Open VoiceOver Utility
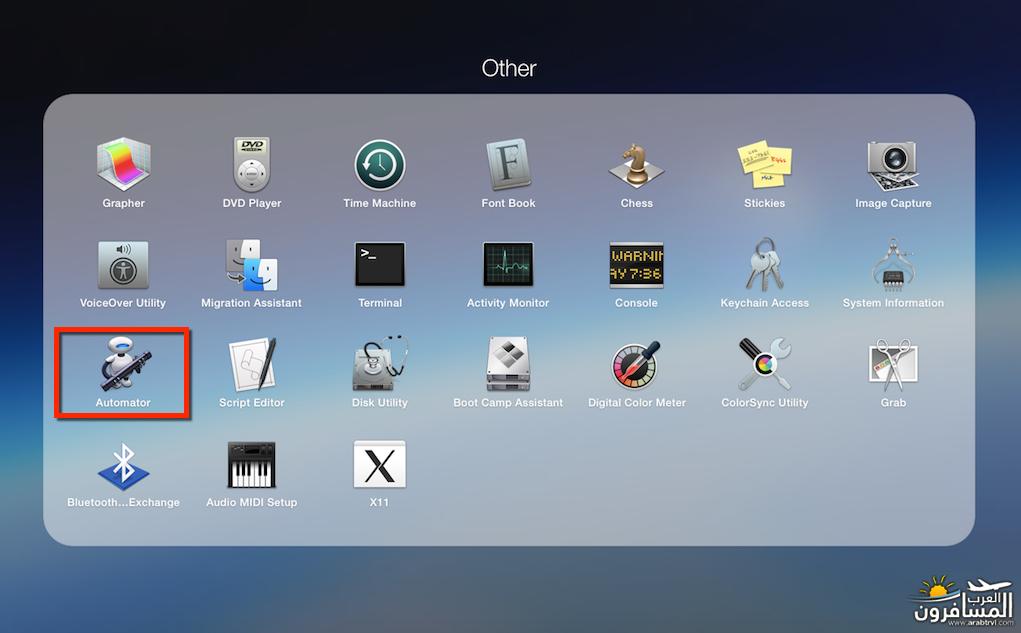The width and height of the screenshot is (1021, 633). 123,265
